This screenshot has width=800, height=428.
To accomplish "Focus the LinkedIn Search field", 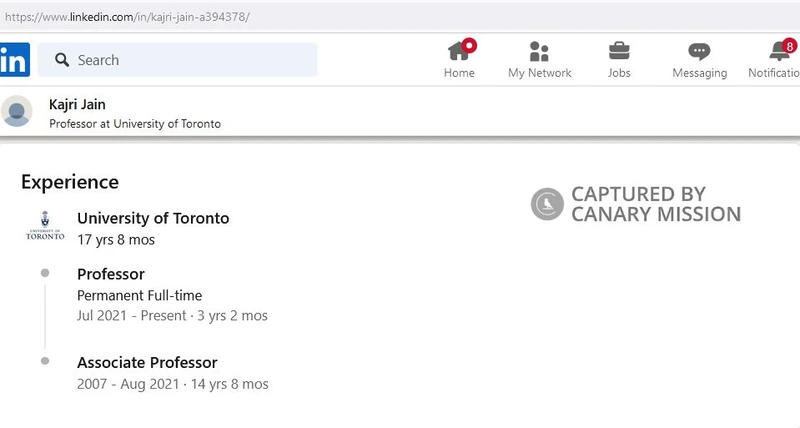I will [178, 60].
